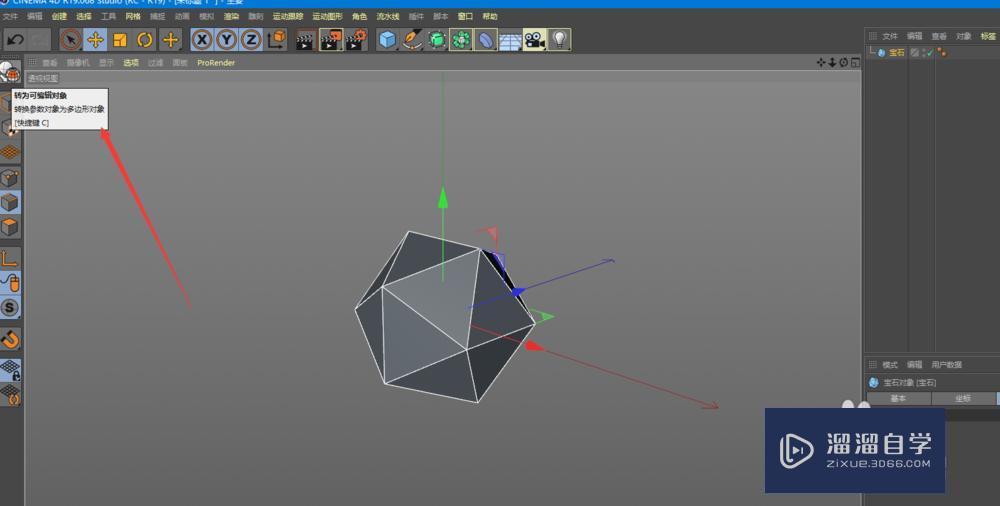
Task: Open Object Manager 文件 menu
Action: pyautogui.click(x=890, y=36)
